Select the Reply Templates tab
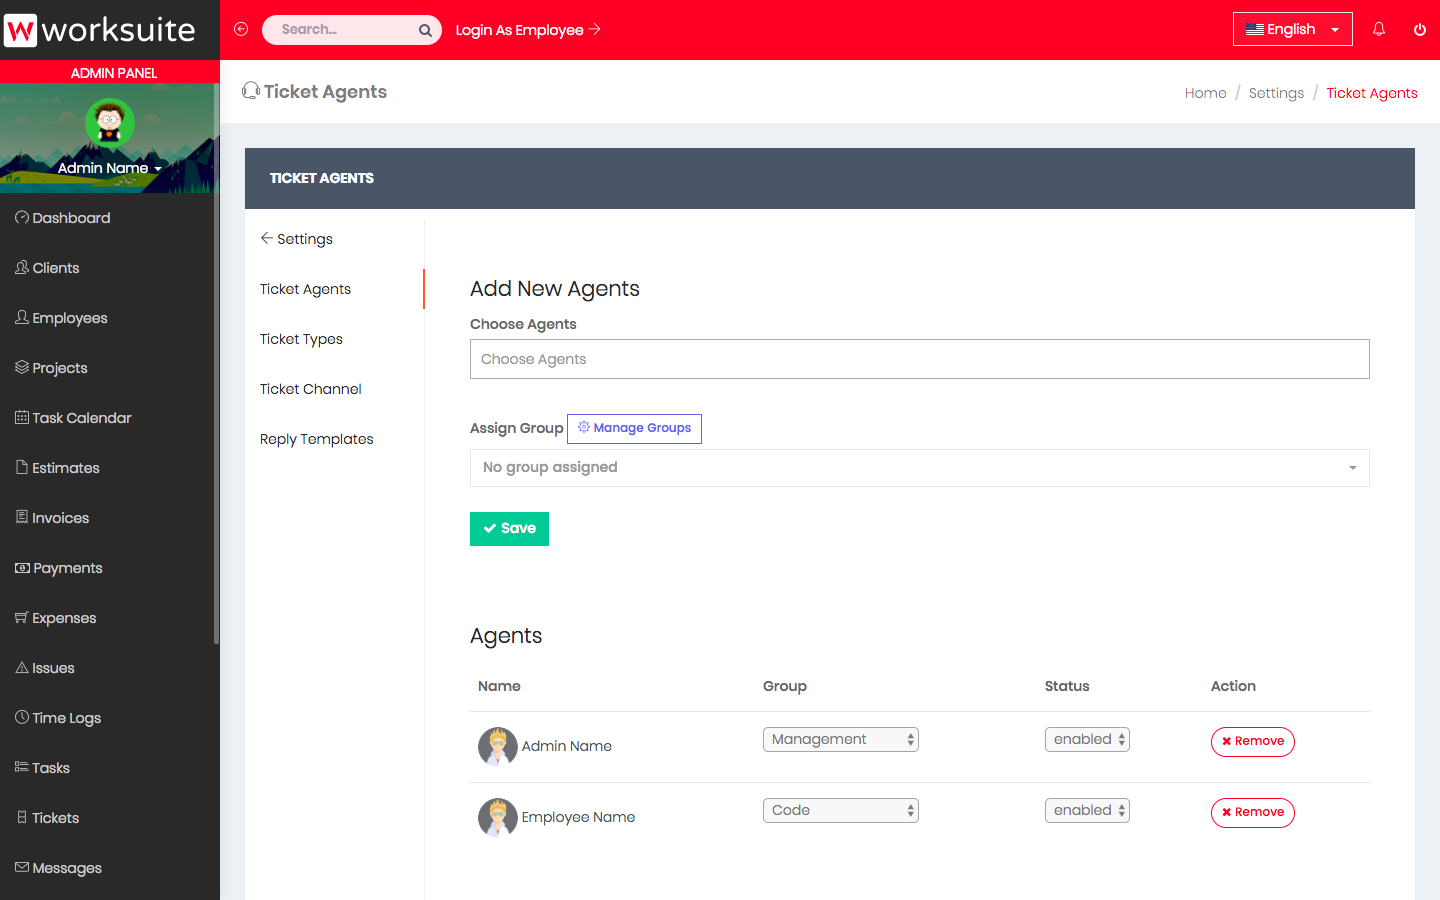 tap(316, 439)
